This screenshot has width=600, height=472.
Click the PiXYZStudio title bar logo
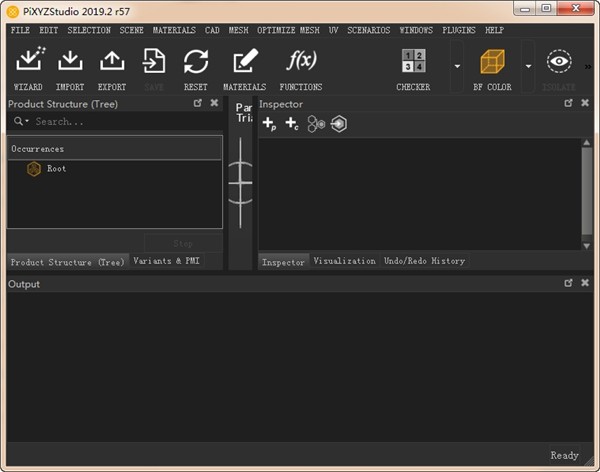pyautogui.click(x=13, y=12)
